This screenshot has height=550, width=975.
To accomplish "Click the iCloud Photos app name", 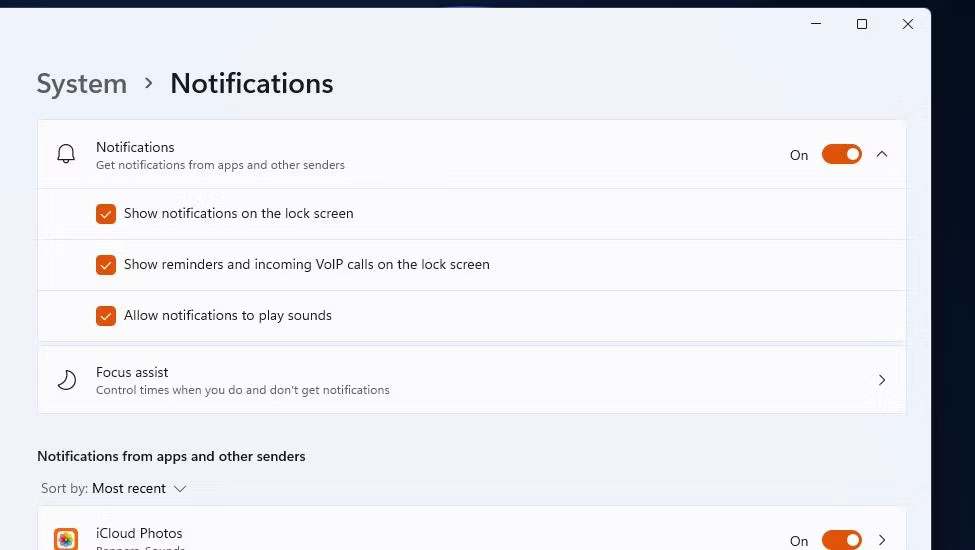I will [139, 533].
